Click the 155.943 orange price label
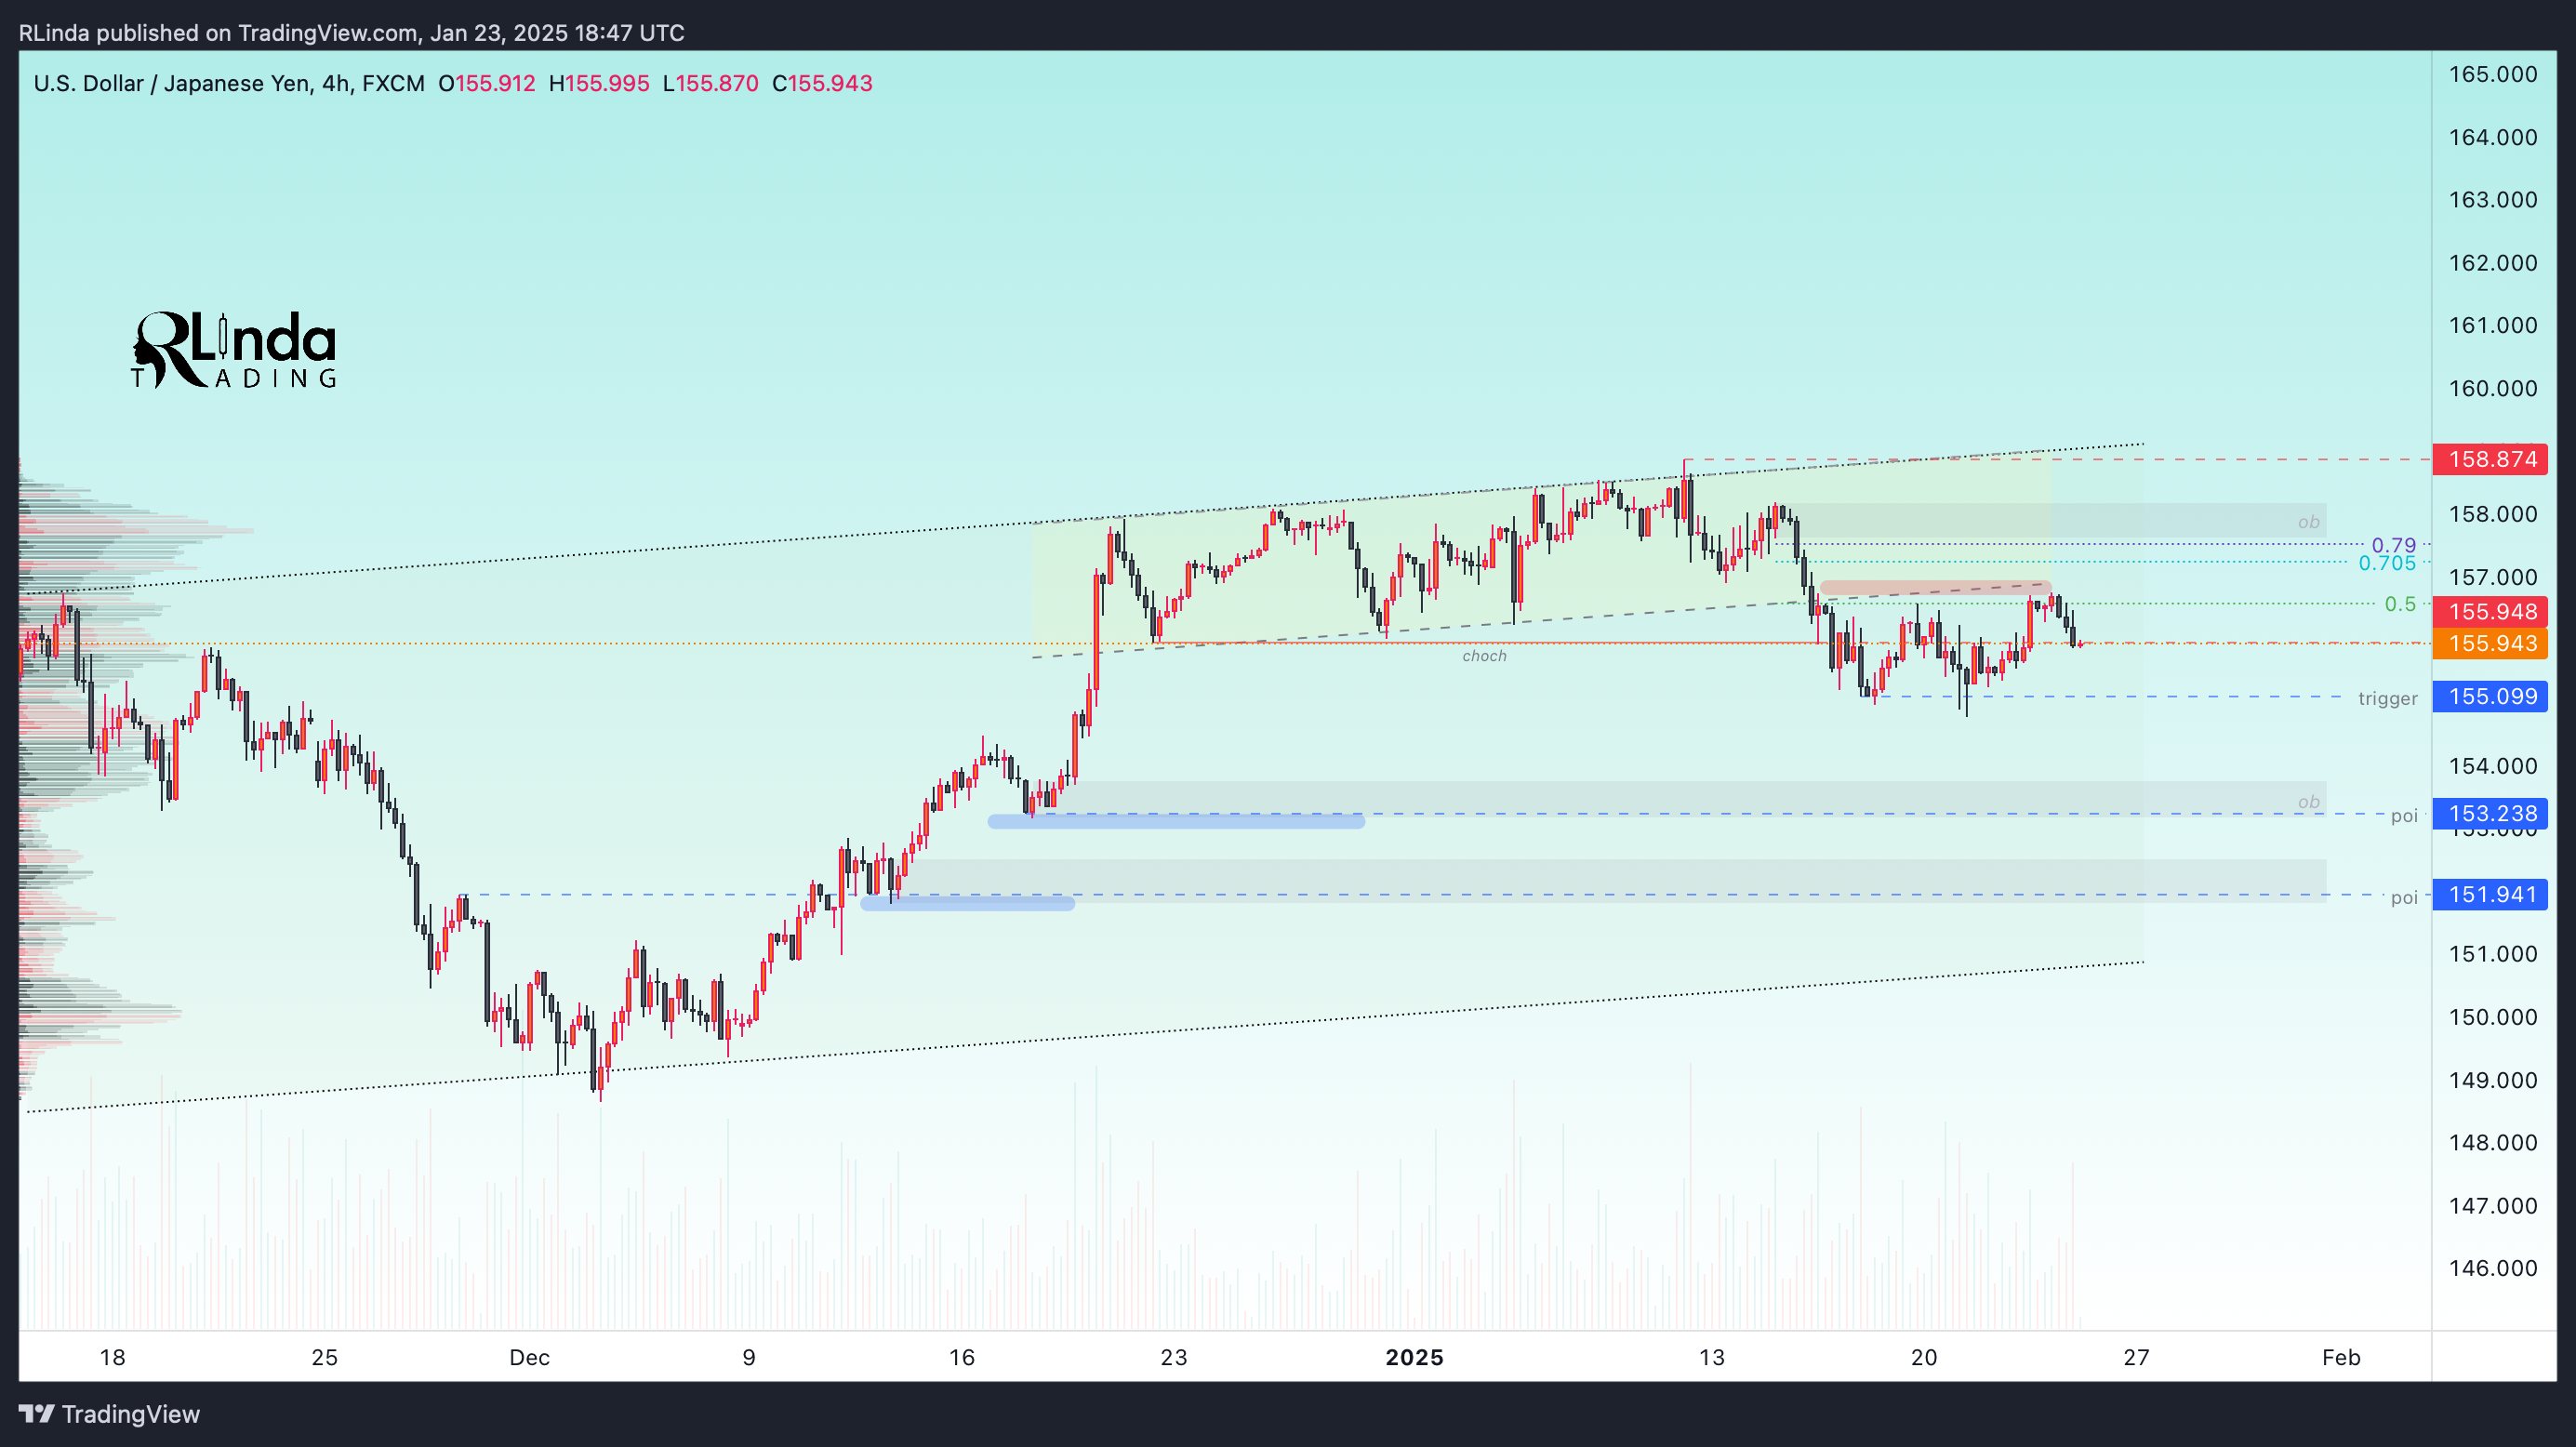The height and width of the screenshot is (1447, 2576). point(2490,643)
